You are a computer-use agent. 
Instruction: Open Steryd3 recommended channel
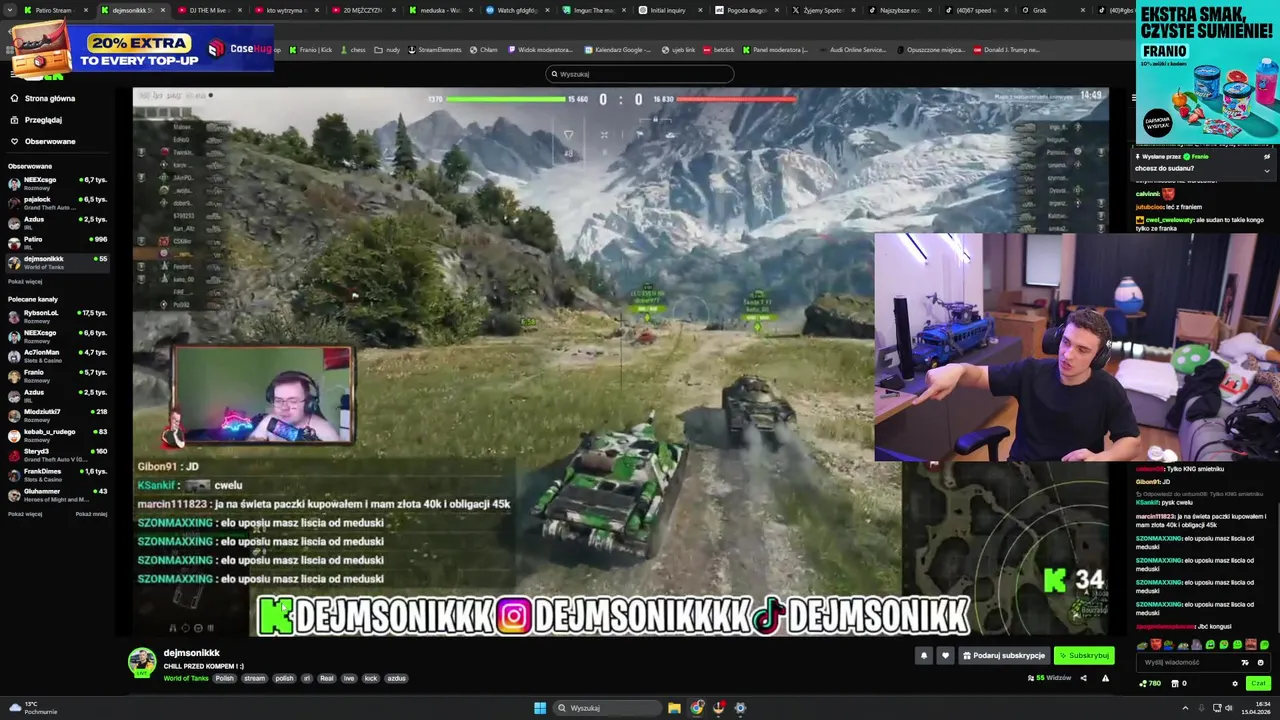57,454
